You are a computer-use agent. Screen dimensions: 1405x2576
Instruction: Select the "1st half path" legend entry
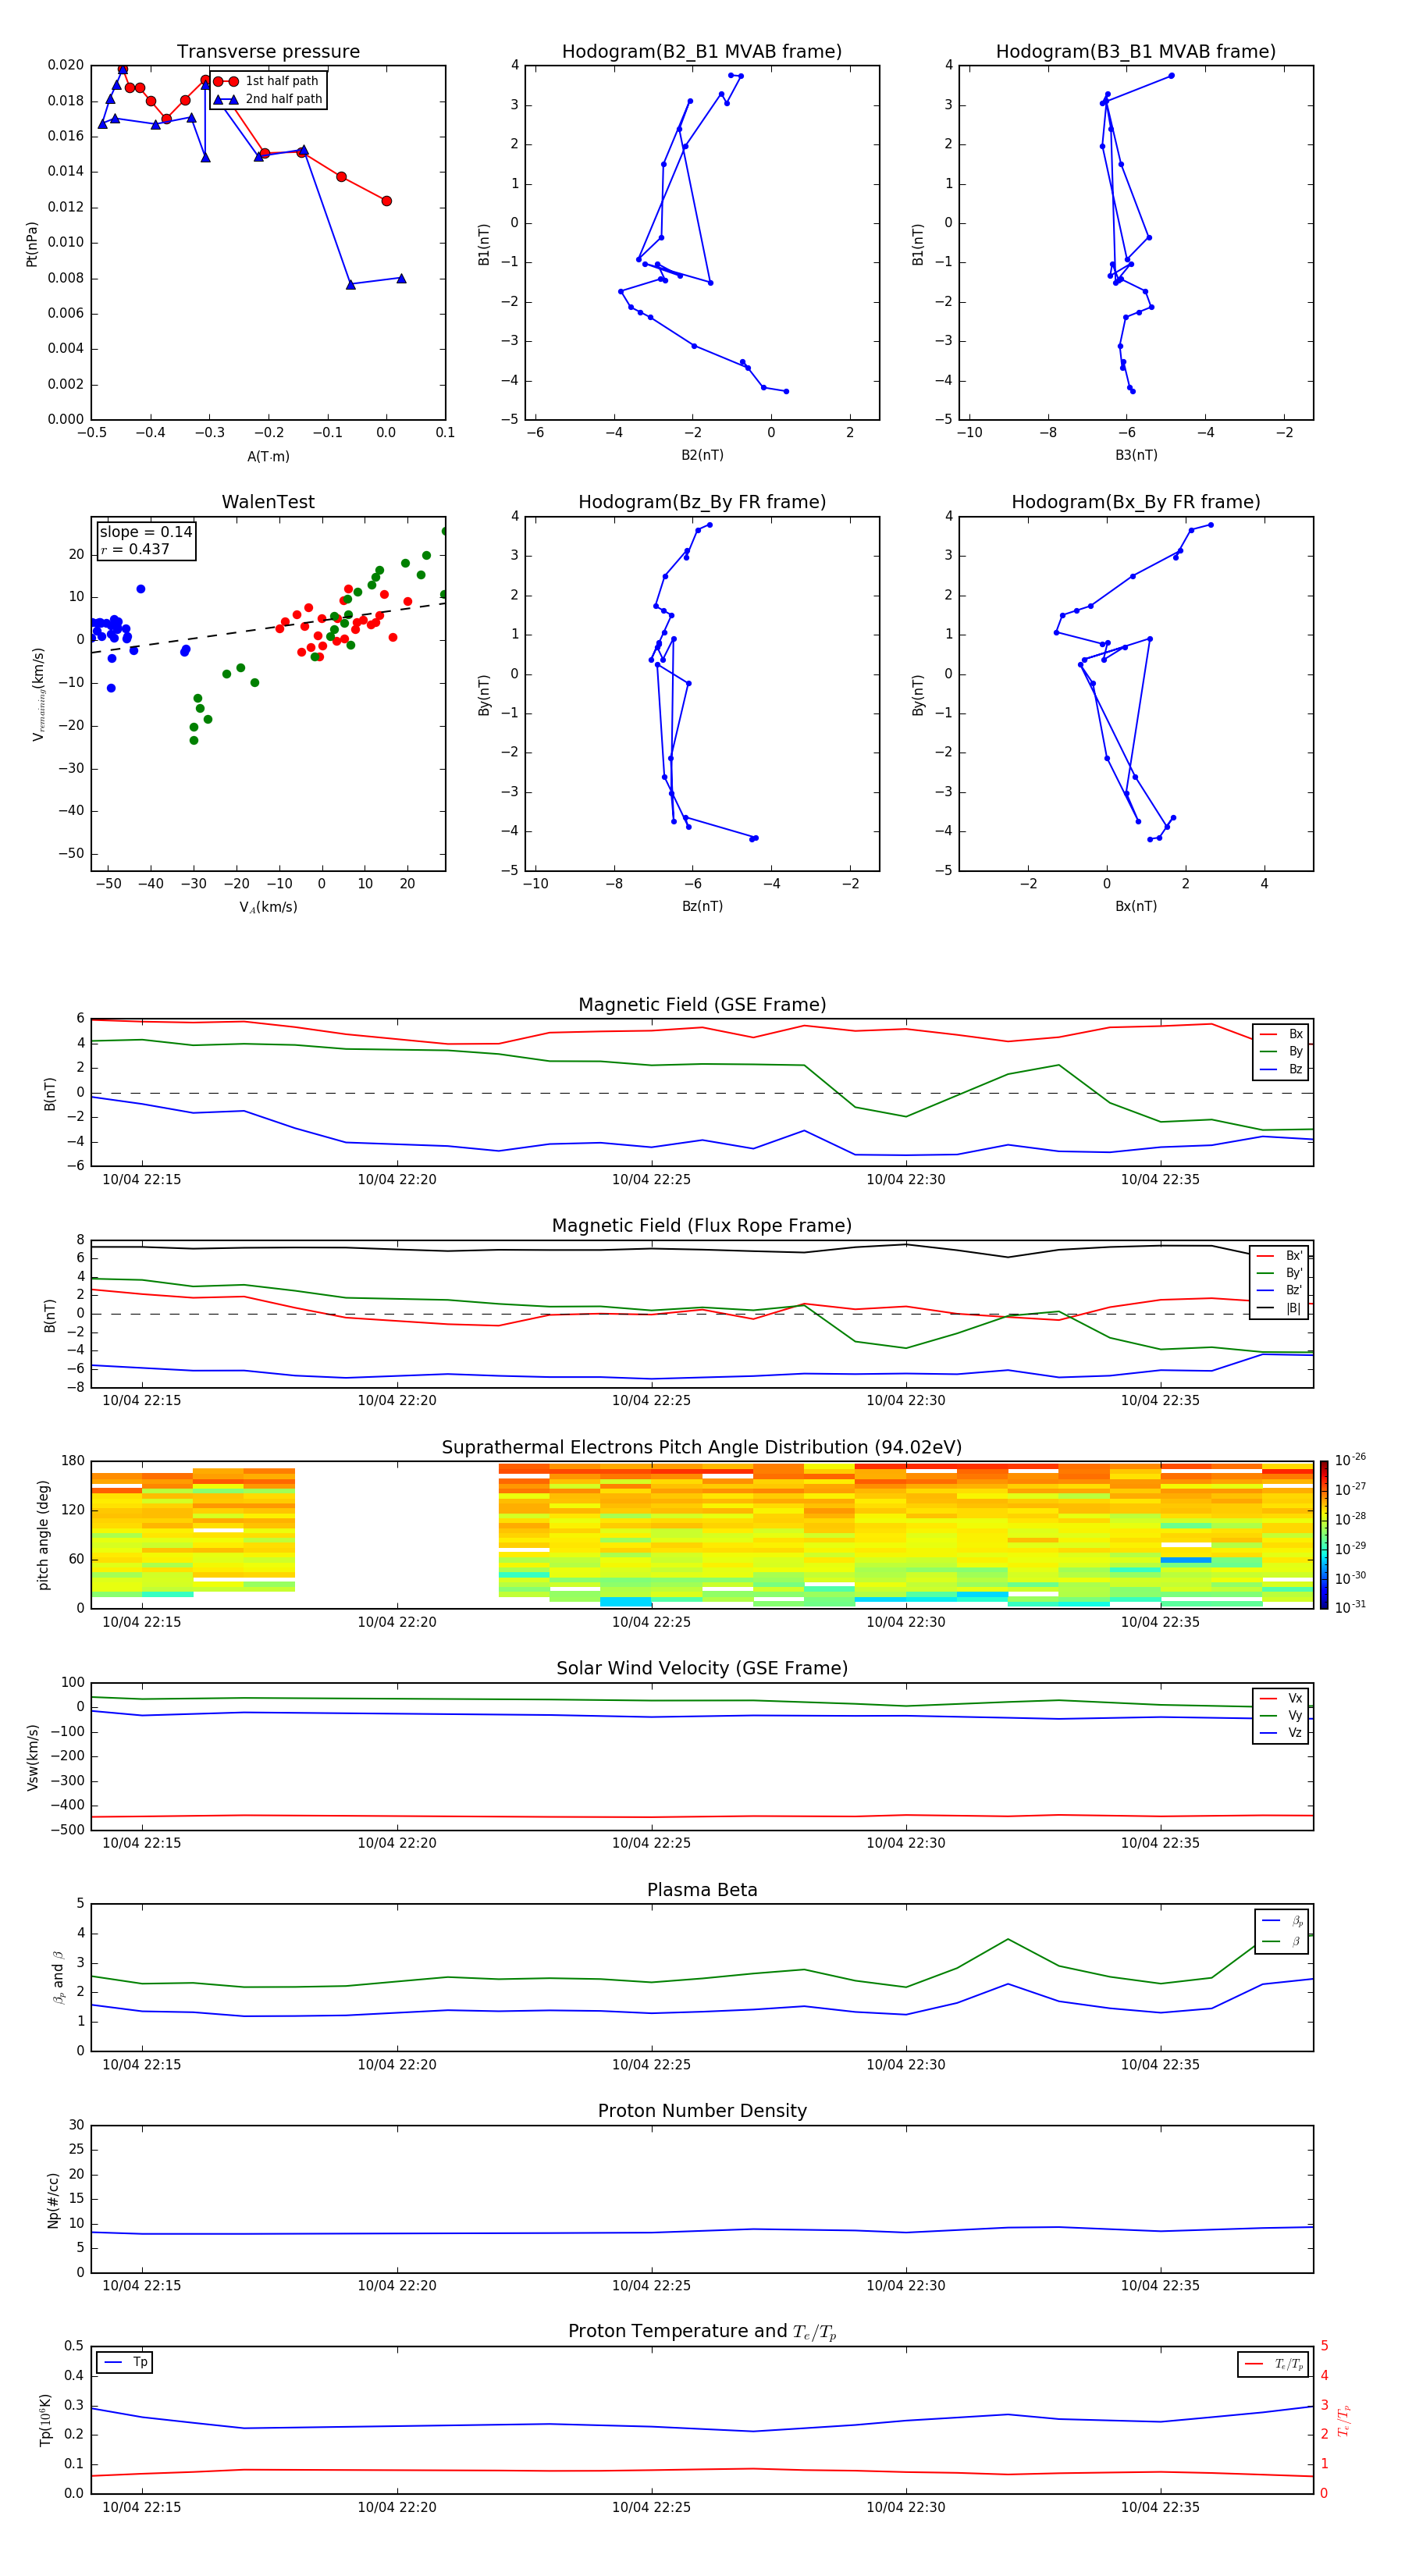267,81
